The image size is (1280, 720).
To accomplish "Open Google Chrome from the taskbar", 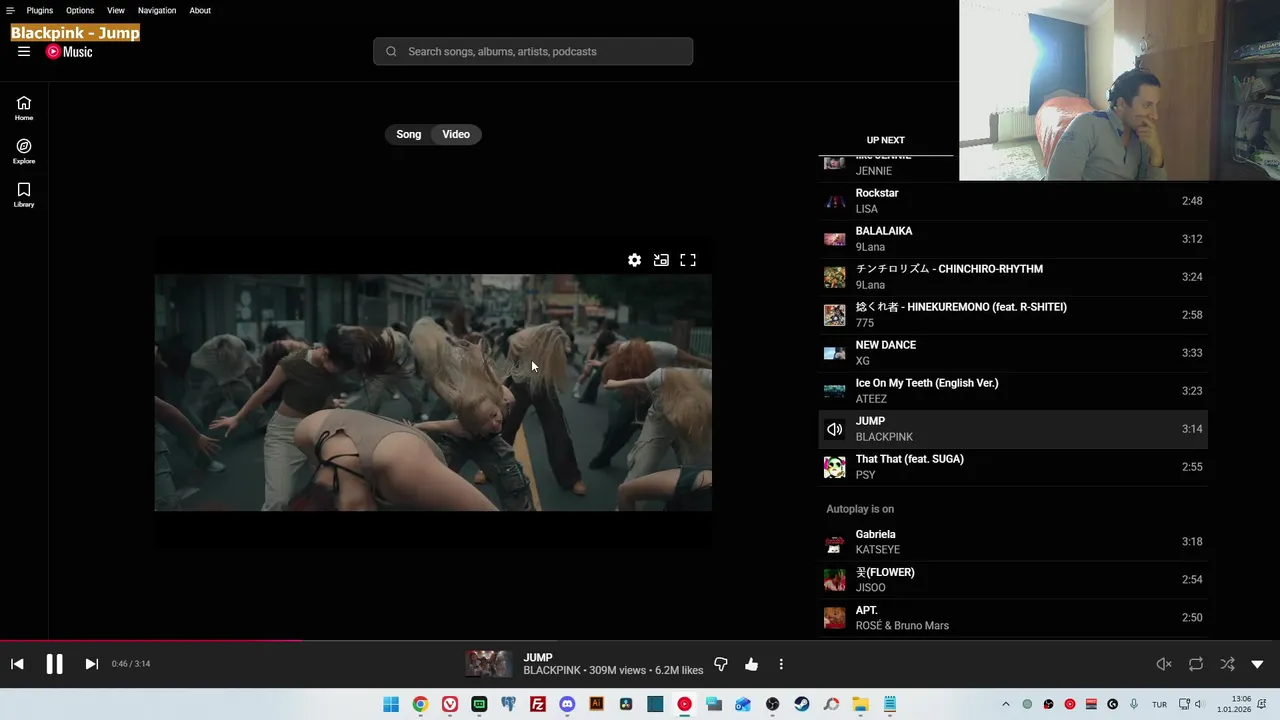I will pos(420,704).
